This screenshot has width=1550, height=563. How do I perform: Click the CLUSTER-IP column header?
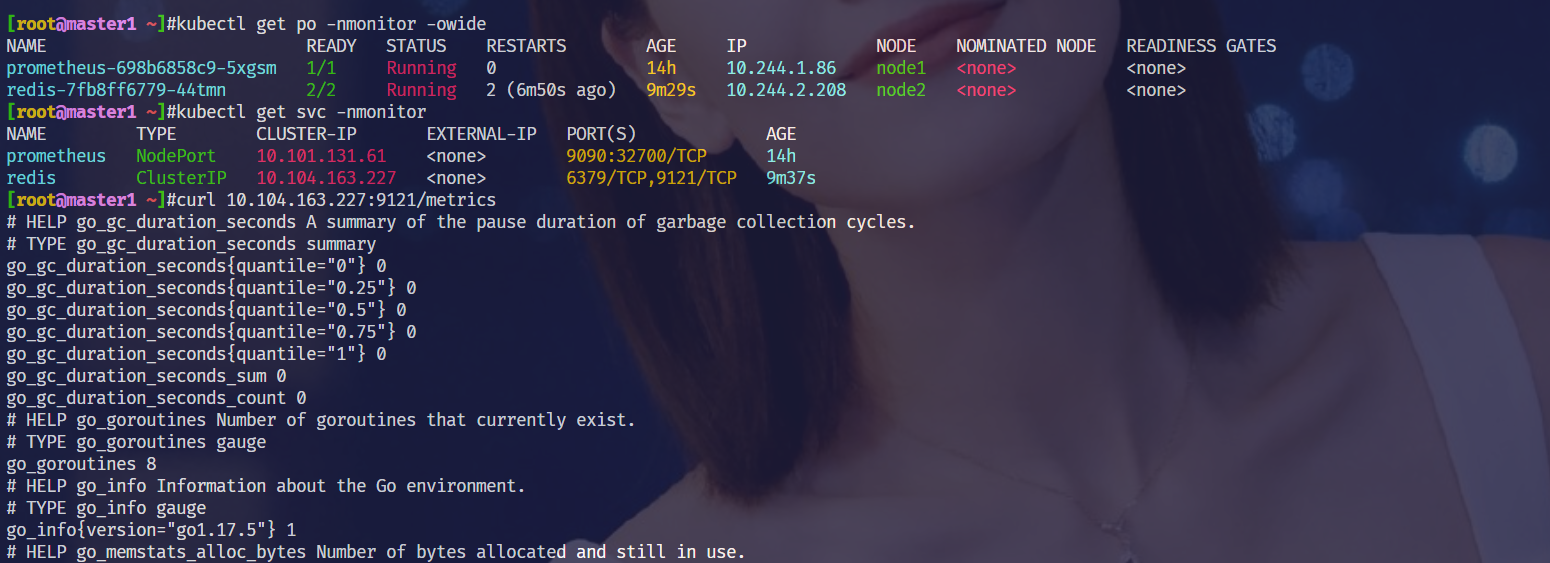[306, 134]
